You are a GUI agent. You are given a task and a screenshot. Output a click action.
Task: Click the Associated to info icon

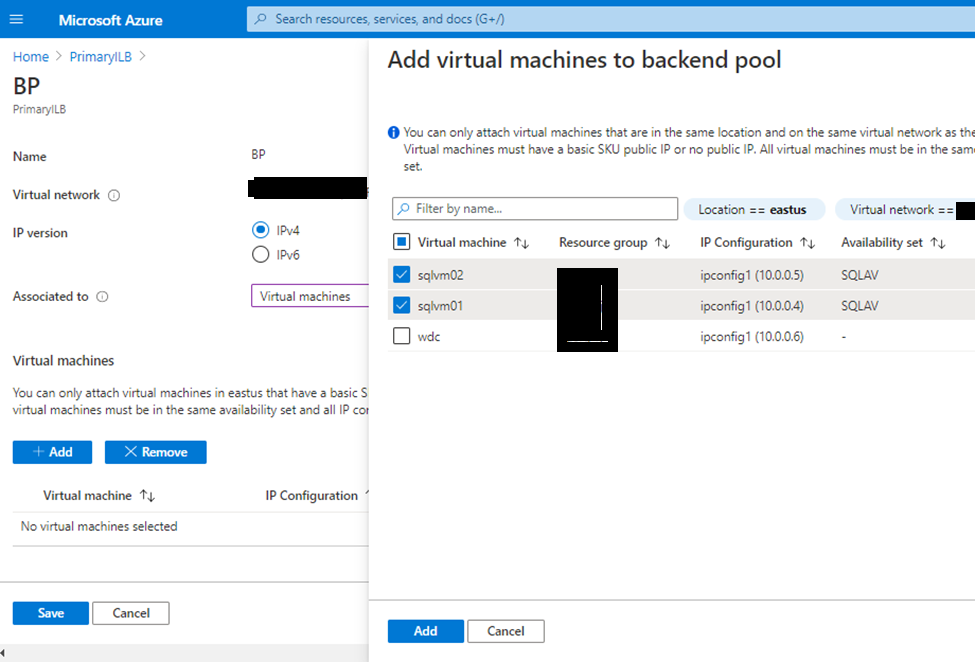pos(103,297)
